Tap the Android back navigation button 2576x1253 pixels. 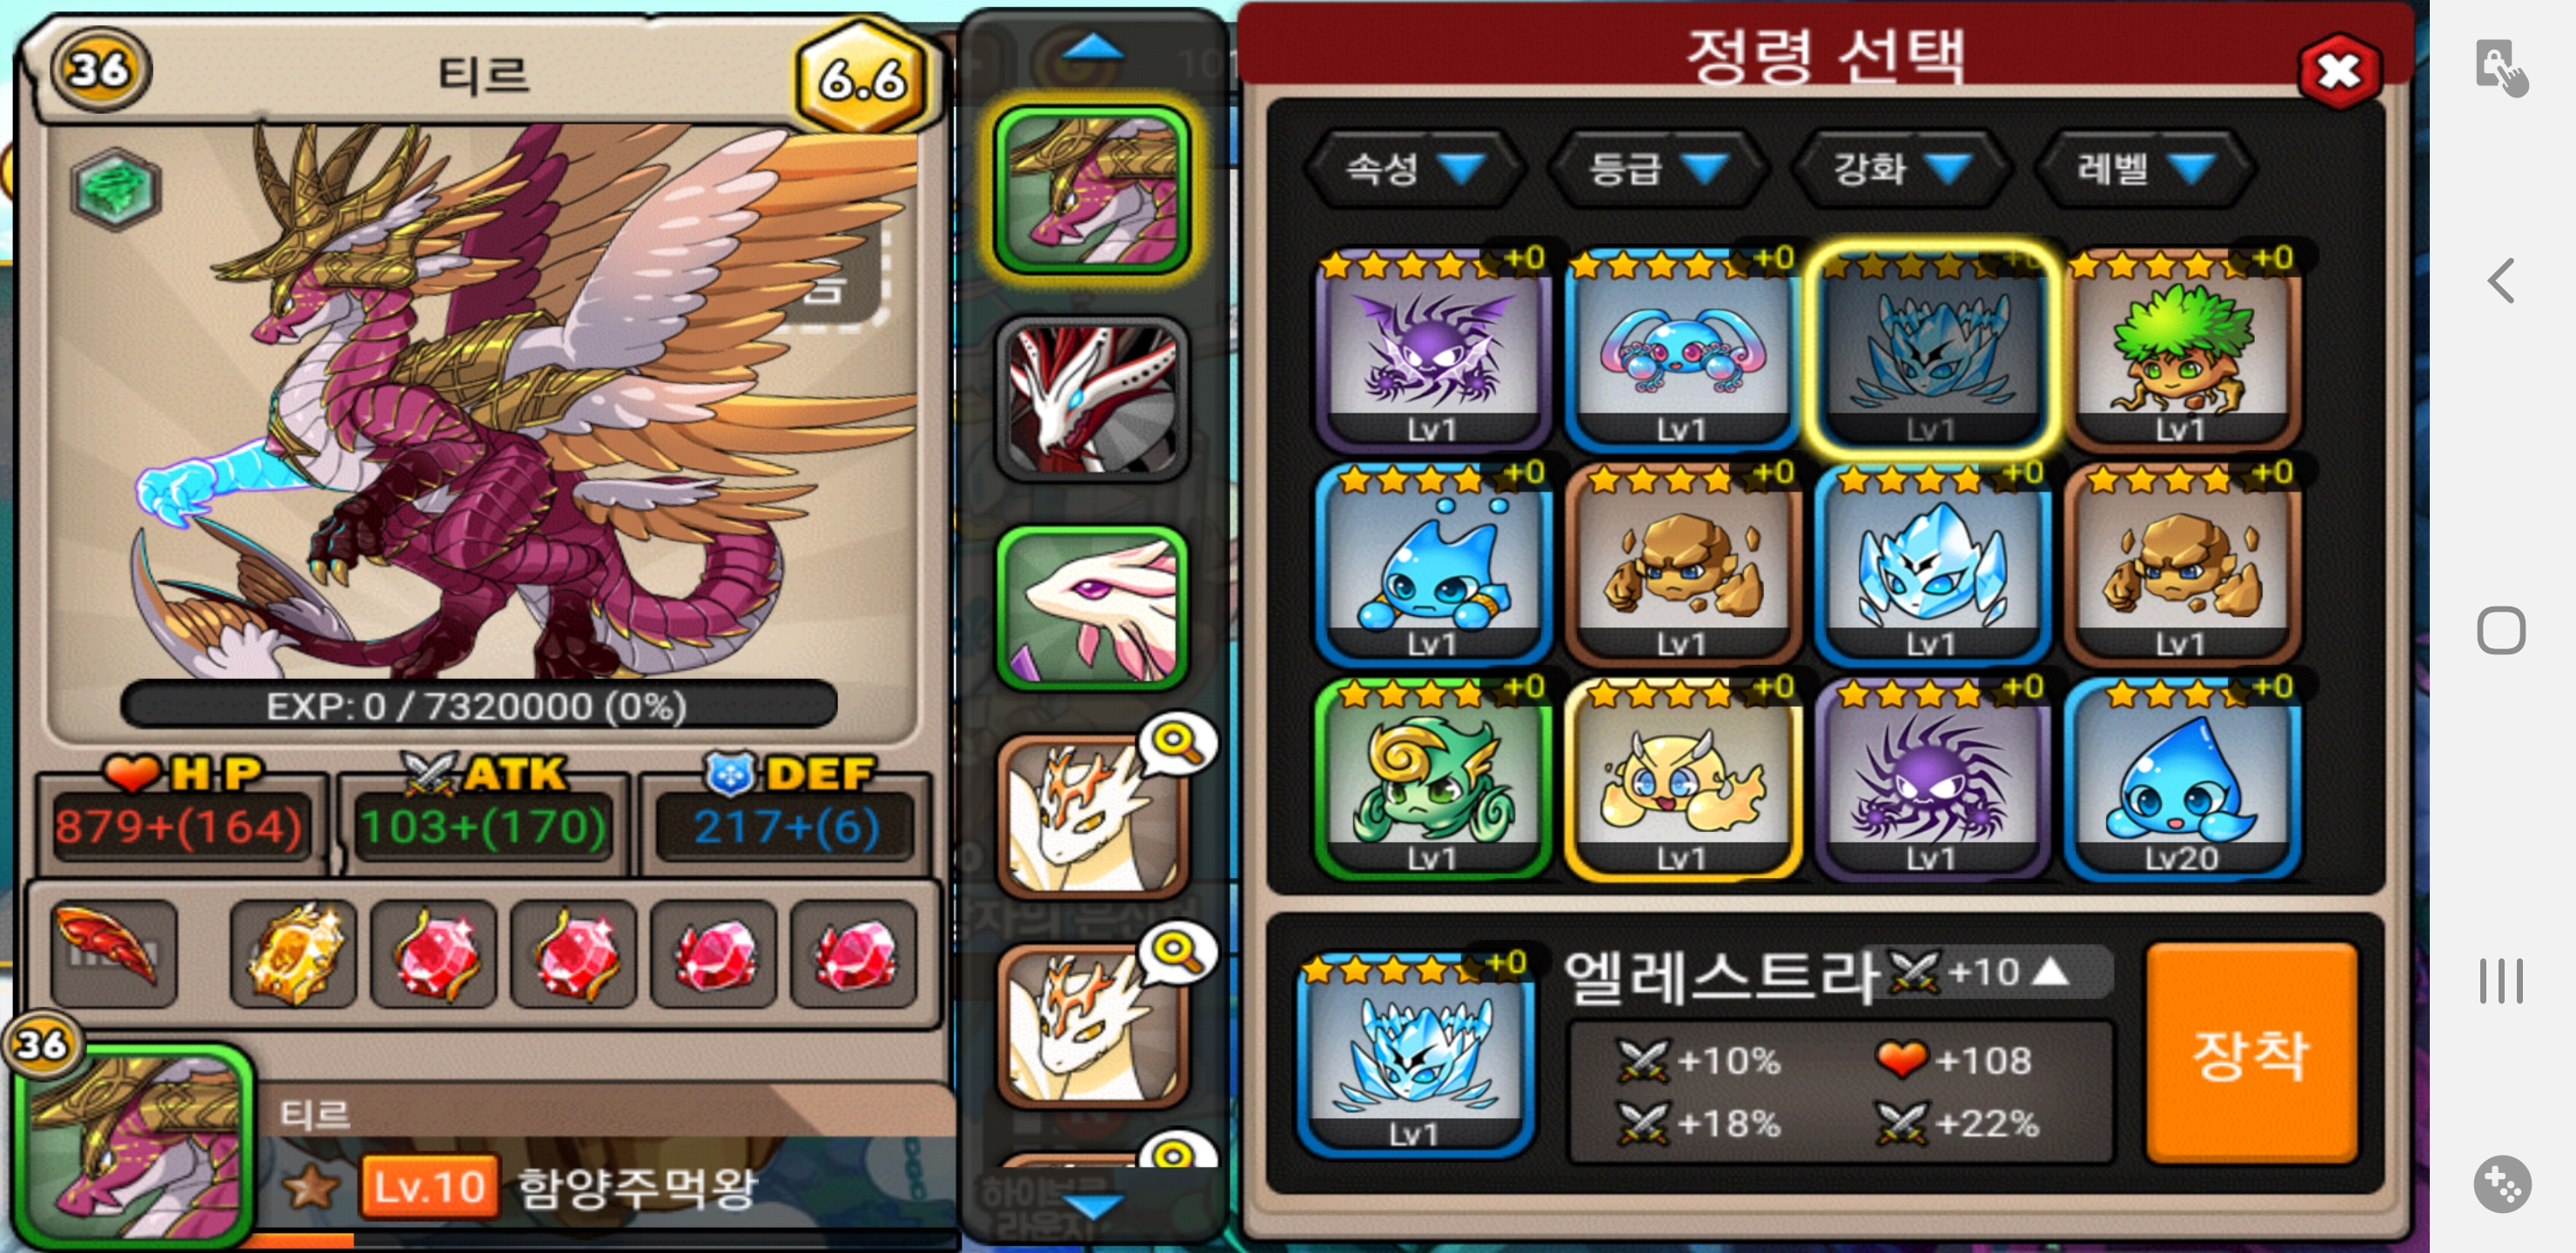coord(2501,280)
